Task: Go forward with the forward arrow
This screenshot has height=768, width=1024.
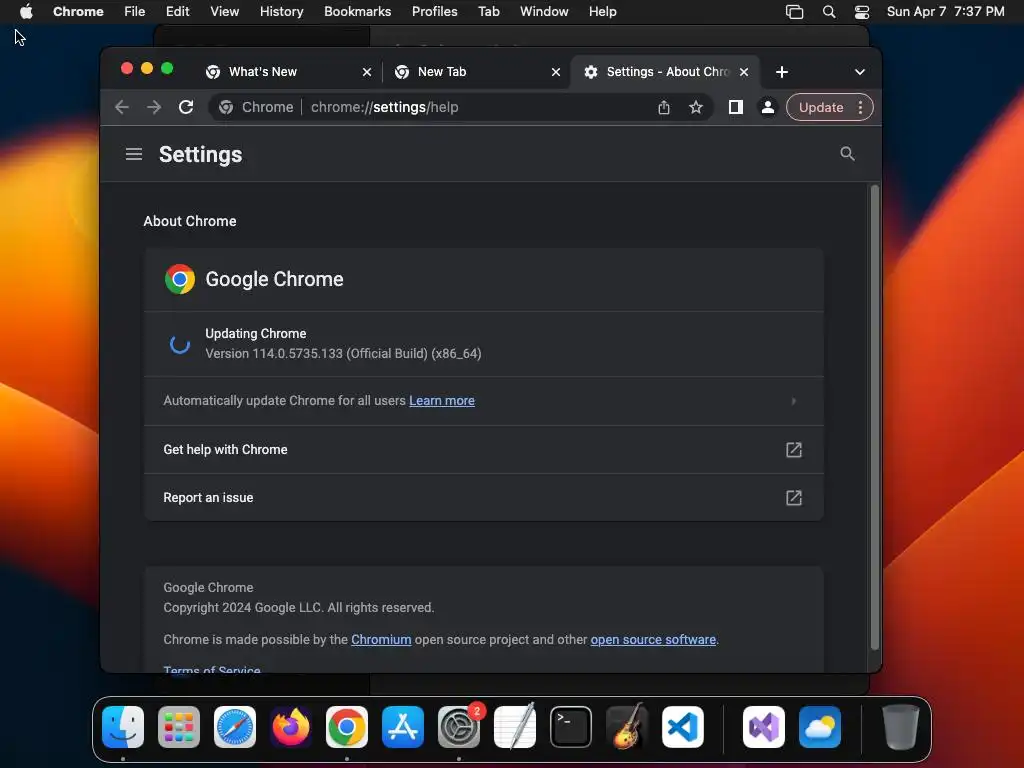Action: click(x=153, y=107)
